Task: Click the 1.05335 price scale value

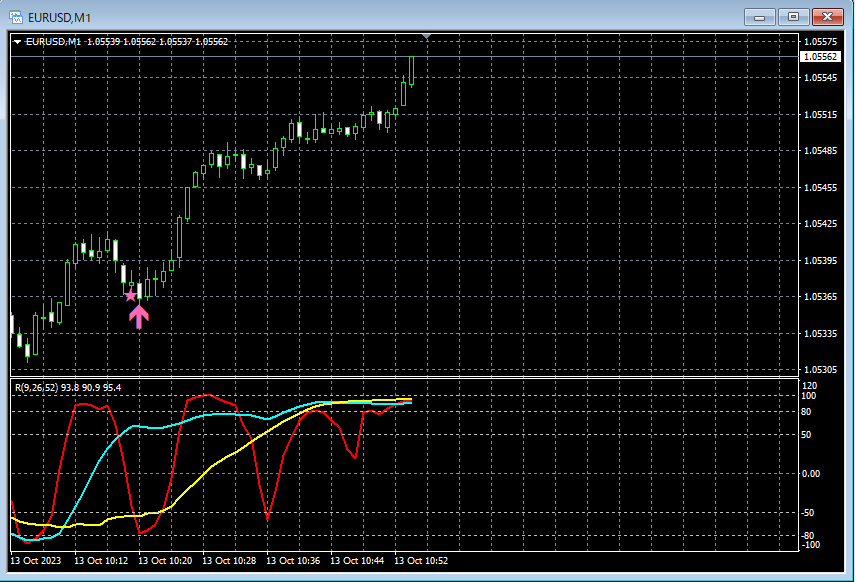Action: [821, 334]
